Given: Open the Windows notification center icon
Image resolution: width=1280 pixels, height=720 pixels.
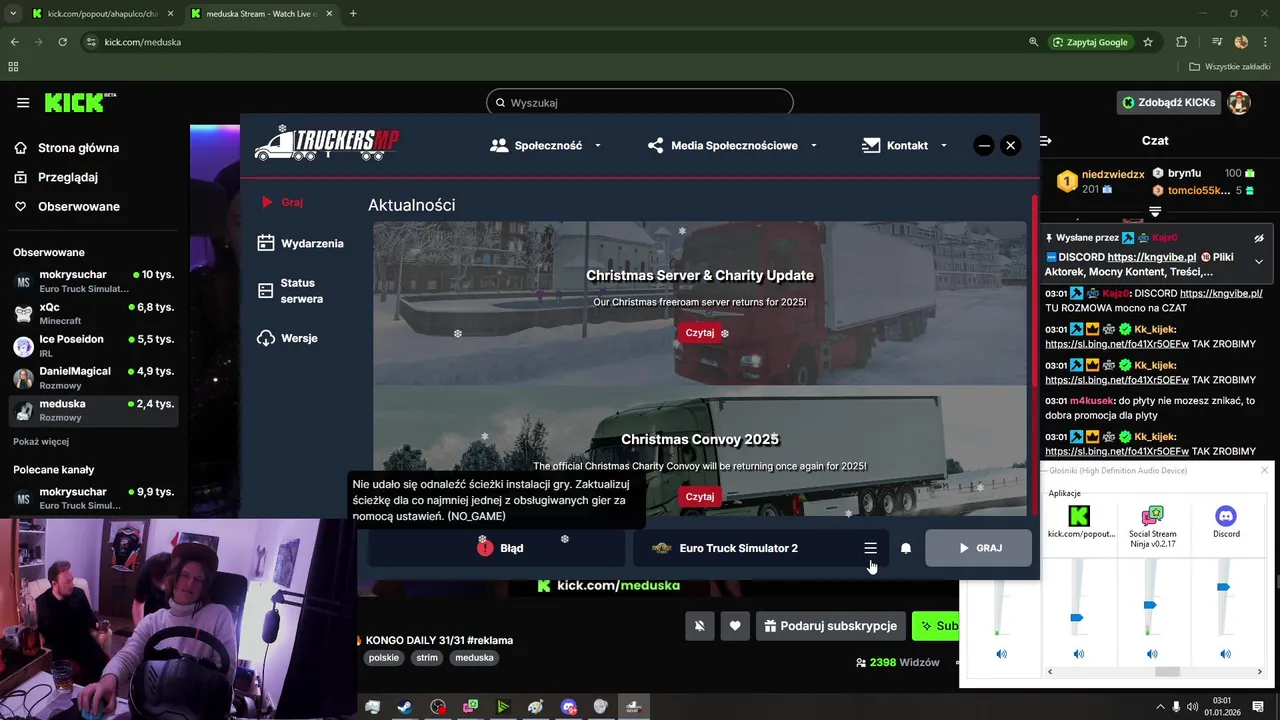Looking at the screenshot, I should pos(1258,707).
